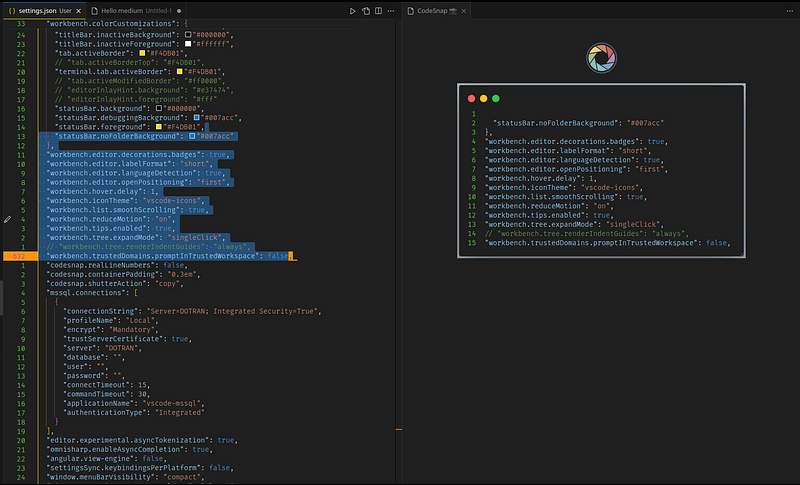
Task: Click "statusBar.noFolderBackground" in CodeSnap preview
Action: [x=556, y=123]
